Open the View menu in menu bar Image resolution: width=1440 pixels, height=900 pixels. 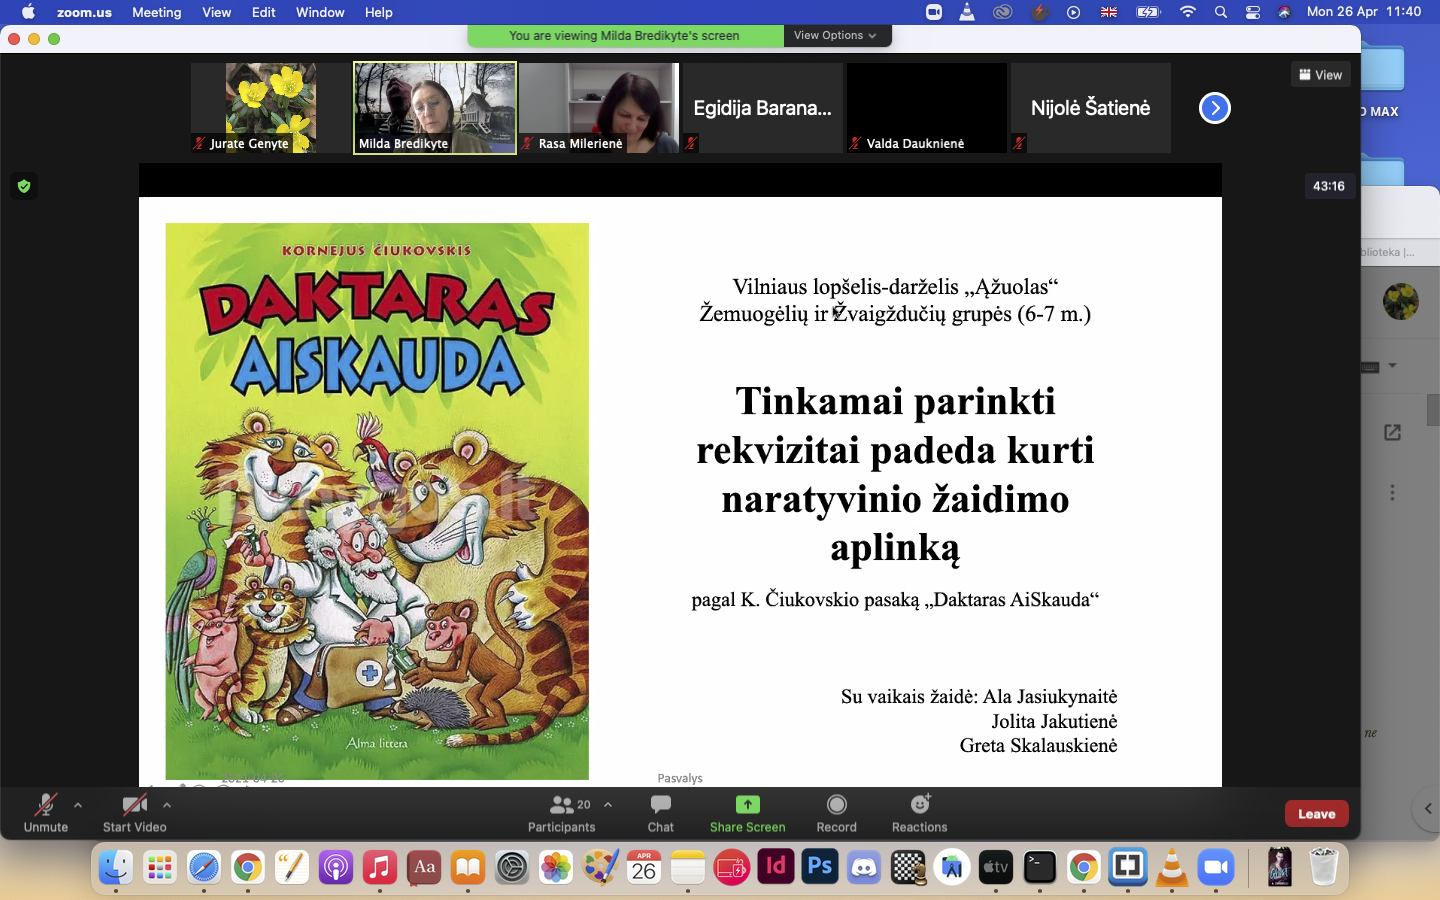pos(216,12)
